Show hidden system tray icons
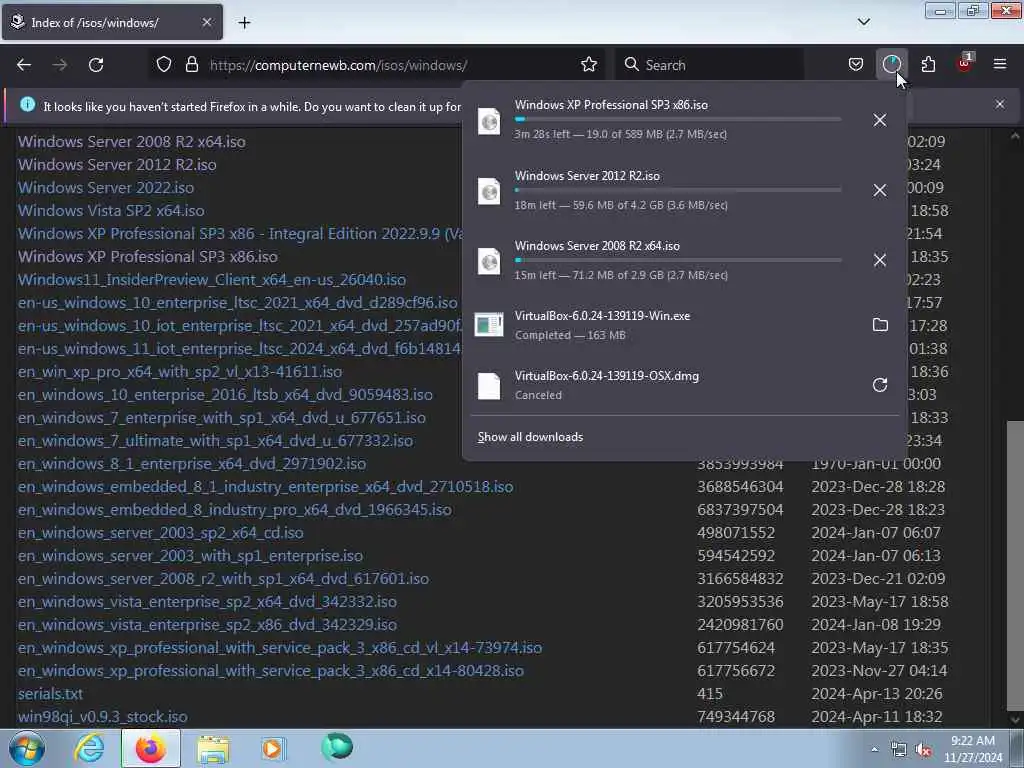Image resolution: width=1024 pixels, height=768 pixels. 874,750
